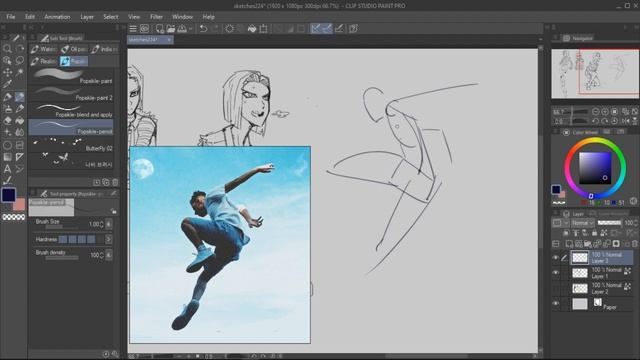Viewport: 640px width, 360px height.
Task: Select the Text tool
Action: point(7,169)
